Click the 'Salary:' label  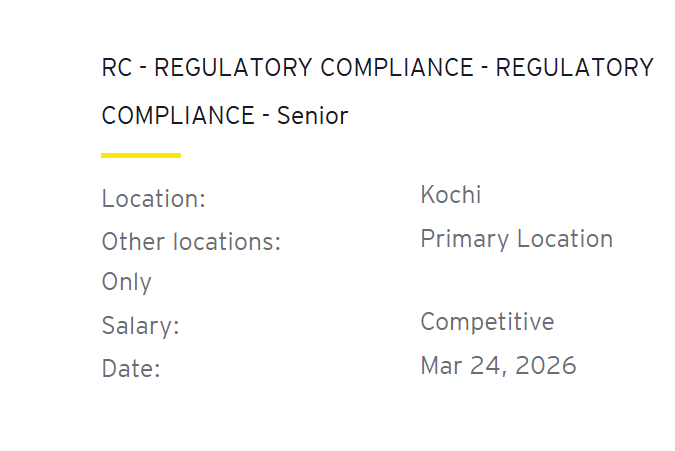[x=140, y=326]
